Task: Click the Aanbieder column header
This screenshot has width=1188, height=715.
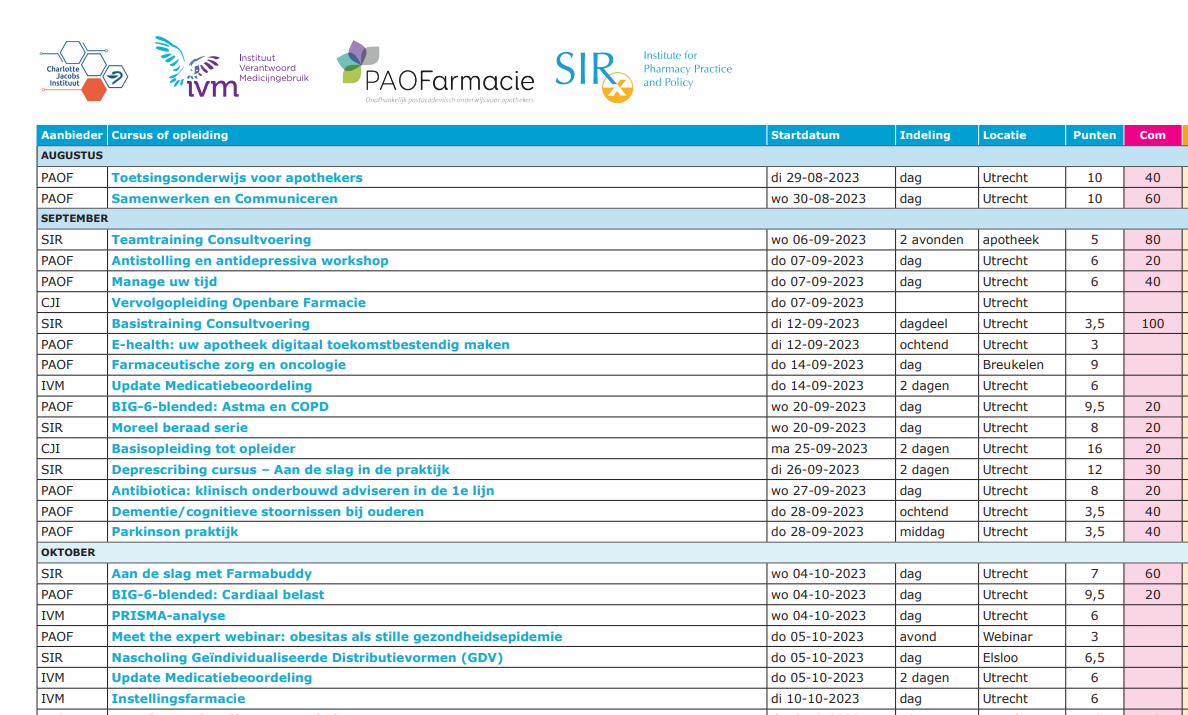Action: (x=72, y=136)
